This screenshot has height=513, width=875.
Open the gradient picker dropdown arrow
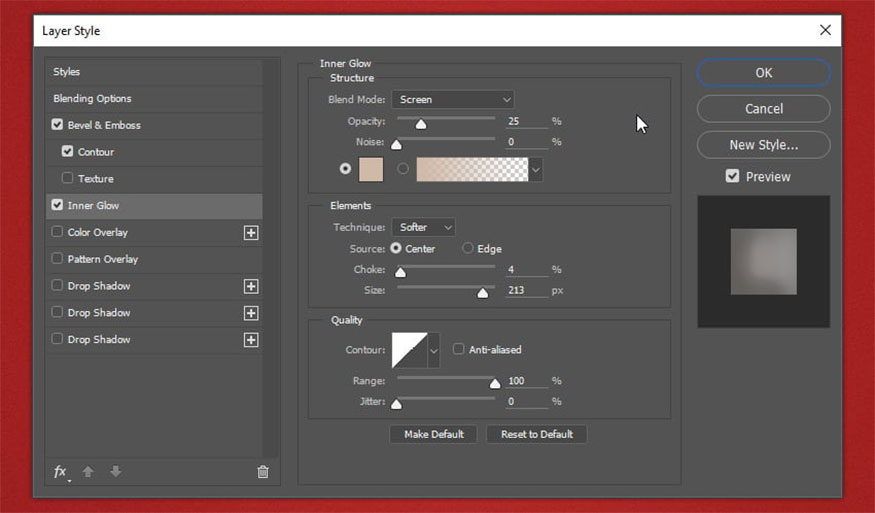point(536,170)
